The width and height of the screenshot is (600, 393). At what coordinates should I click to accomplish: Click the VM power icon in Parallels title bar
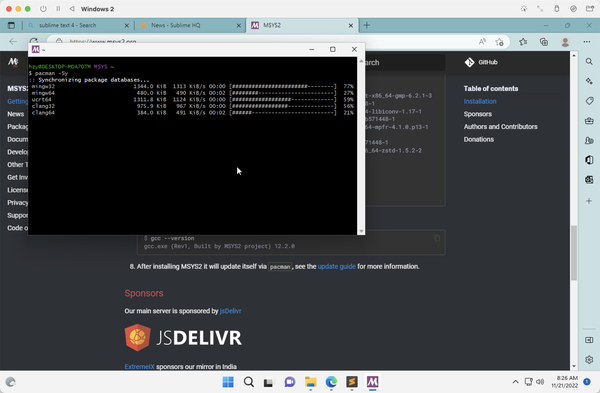[x=43, y=9]
